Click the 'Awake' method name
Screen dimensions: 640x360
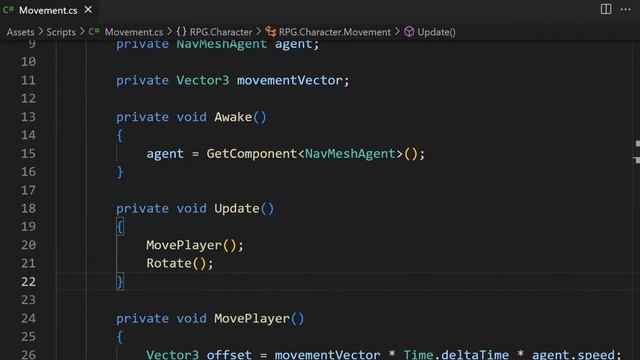pos(233,117)
